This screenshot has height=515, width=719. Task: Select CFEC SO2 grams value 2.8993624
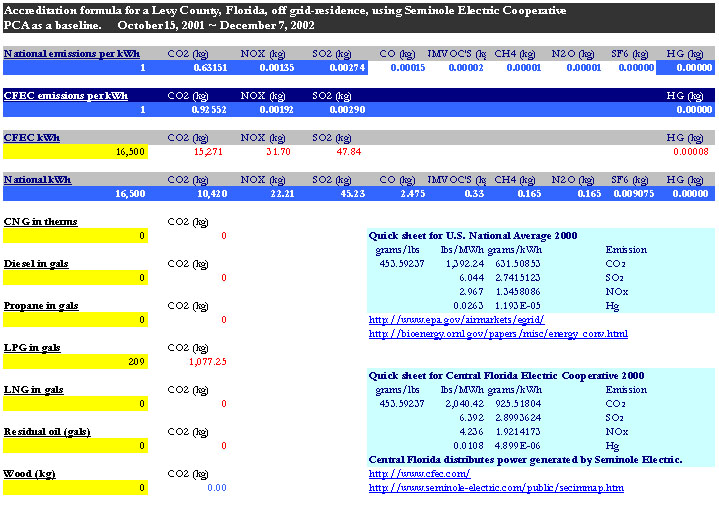pos(518,418)
